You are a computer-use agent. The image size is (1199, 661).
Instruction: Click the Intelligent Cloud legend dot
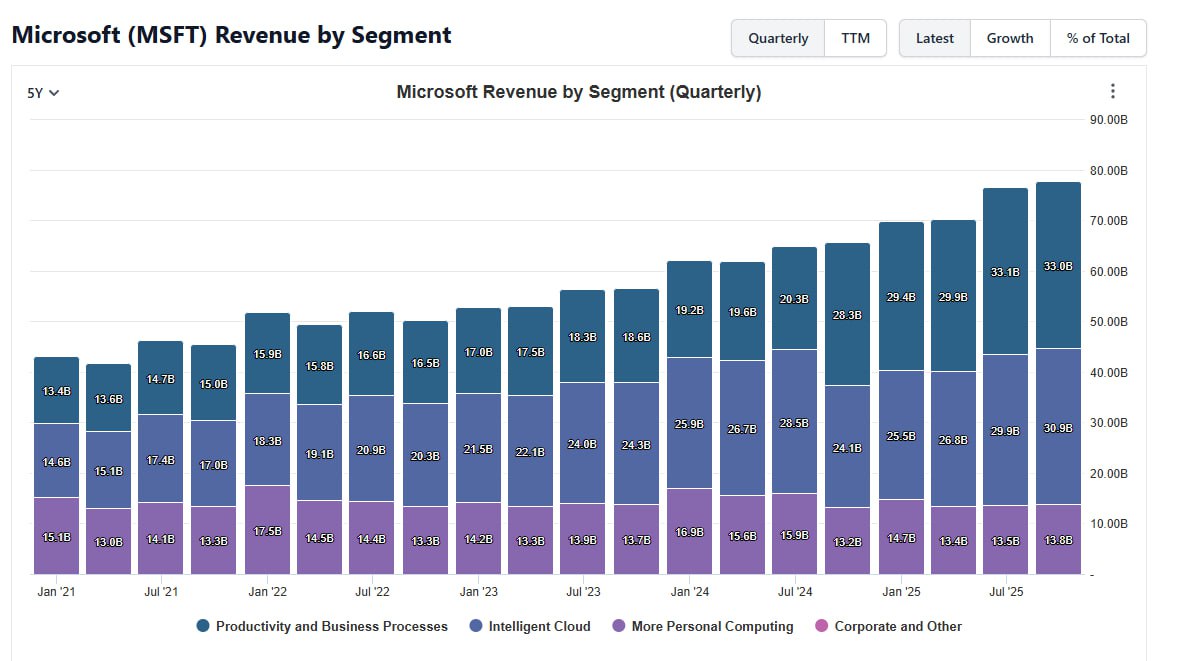(x=476, y=626)
